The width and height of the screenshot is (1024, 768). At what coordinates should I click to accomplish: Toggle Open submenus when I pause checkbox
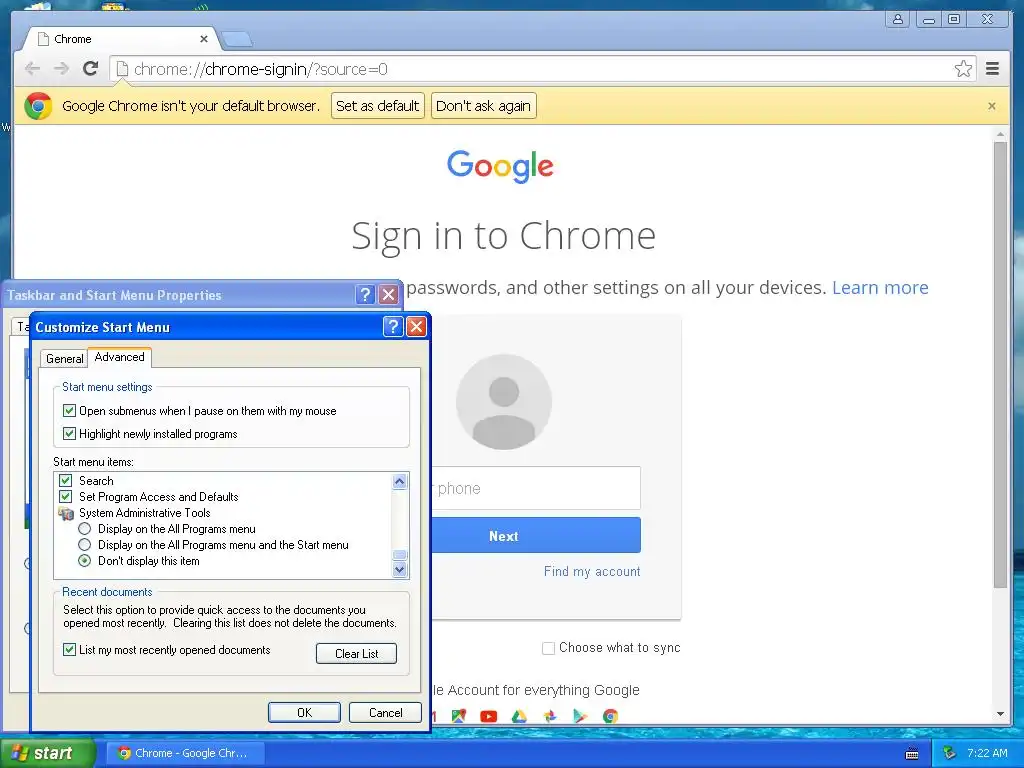tap(69, 411)
